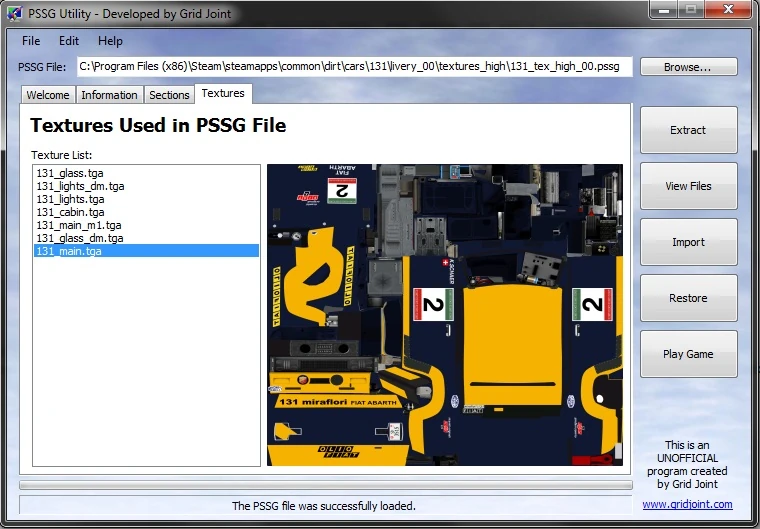The width and height of the screenshot is (760, 529).
Task: Click the status message about PSSG file loaded
Action: click(x=324, y=506)
